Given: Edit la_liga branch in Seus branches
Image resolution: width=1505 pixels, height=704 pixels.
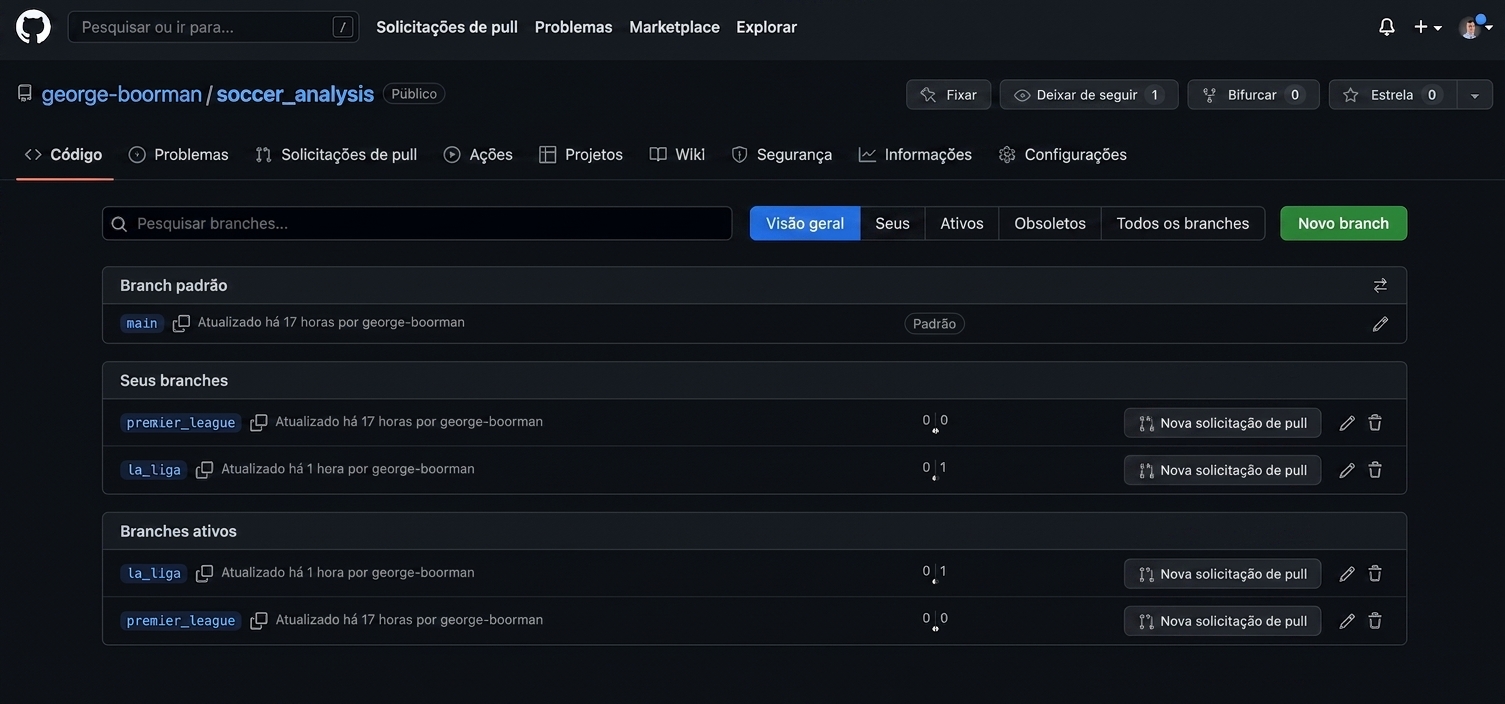Looking at the screenshot, I should tap(1347, 470).
